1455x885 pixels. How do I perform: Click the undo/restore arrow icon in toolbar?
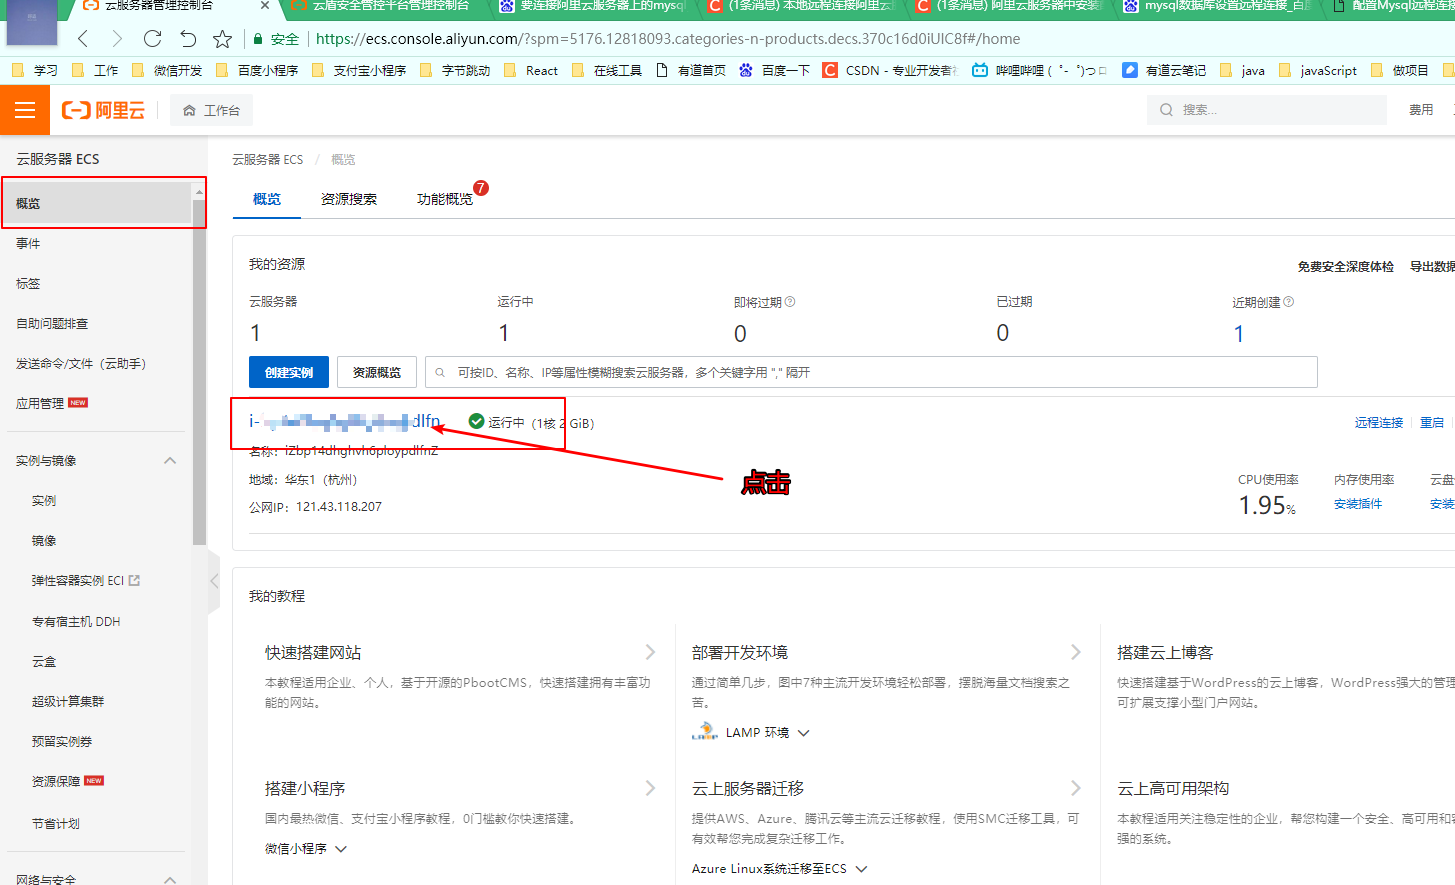click(188, 39)
